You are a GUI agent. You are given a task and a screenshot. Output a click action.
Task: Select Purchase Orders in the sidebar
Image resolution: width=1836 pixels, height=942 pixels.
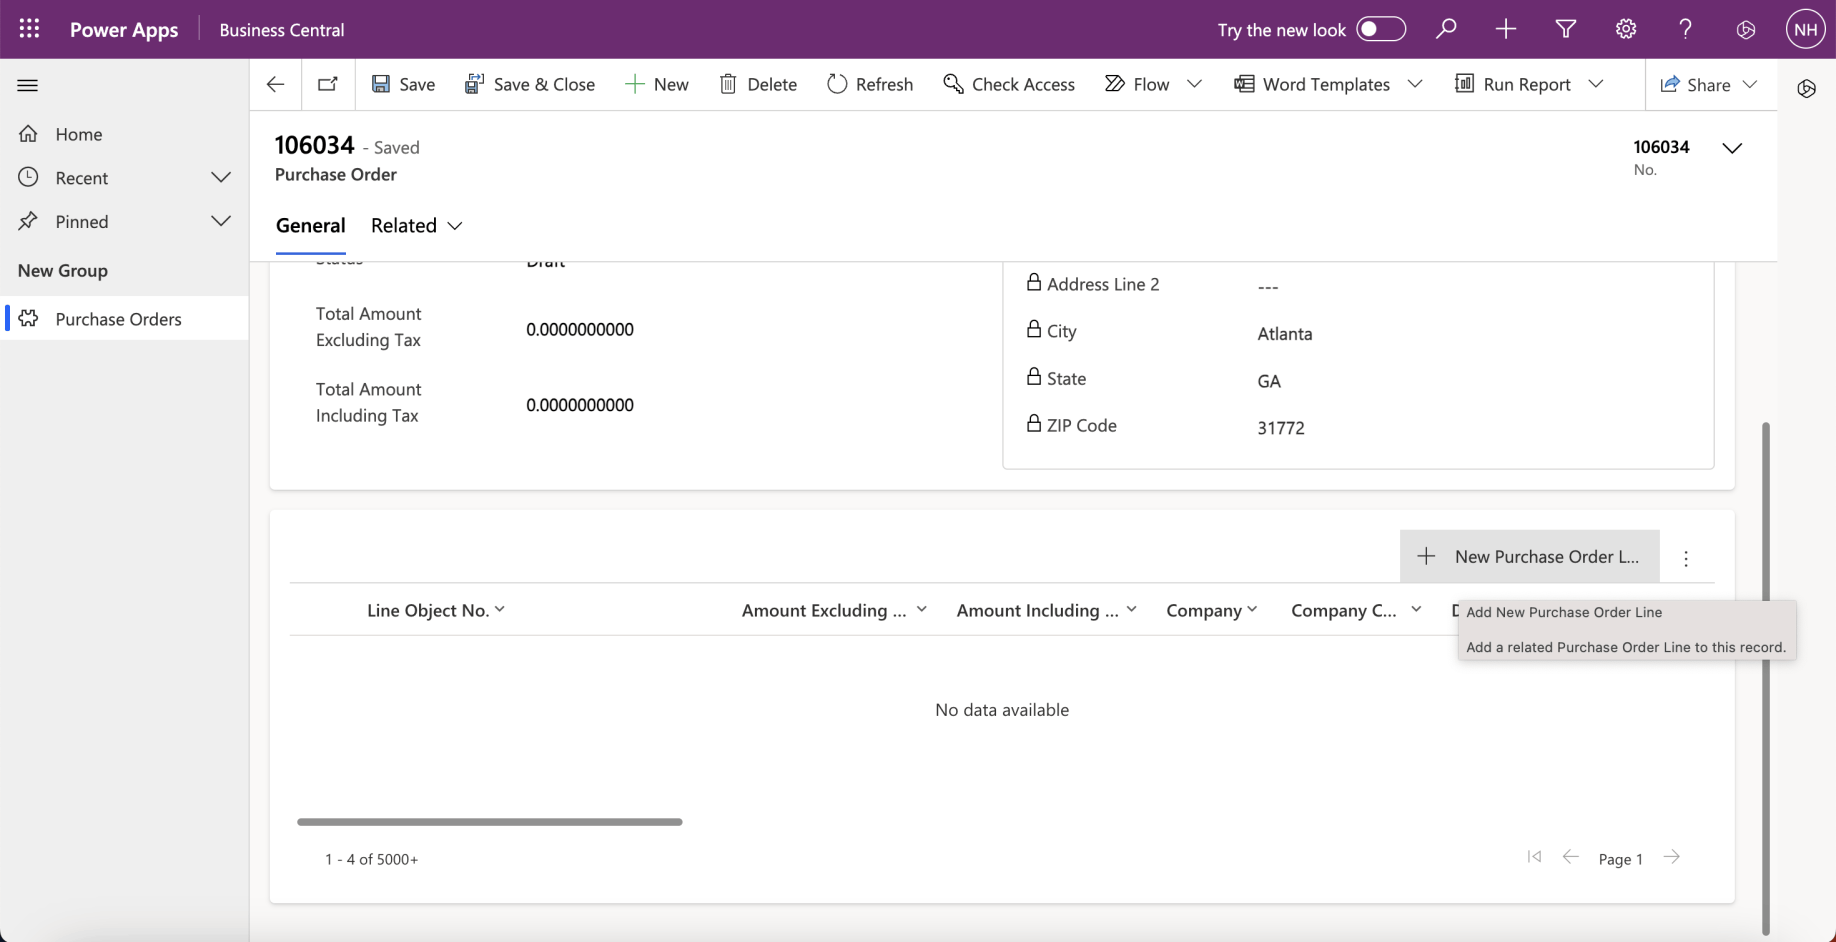coord(118,319)
